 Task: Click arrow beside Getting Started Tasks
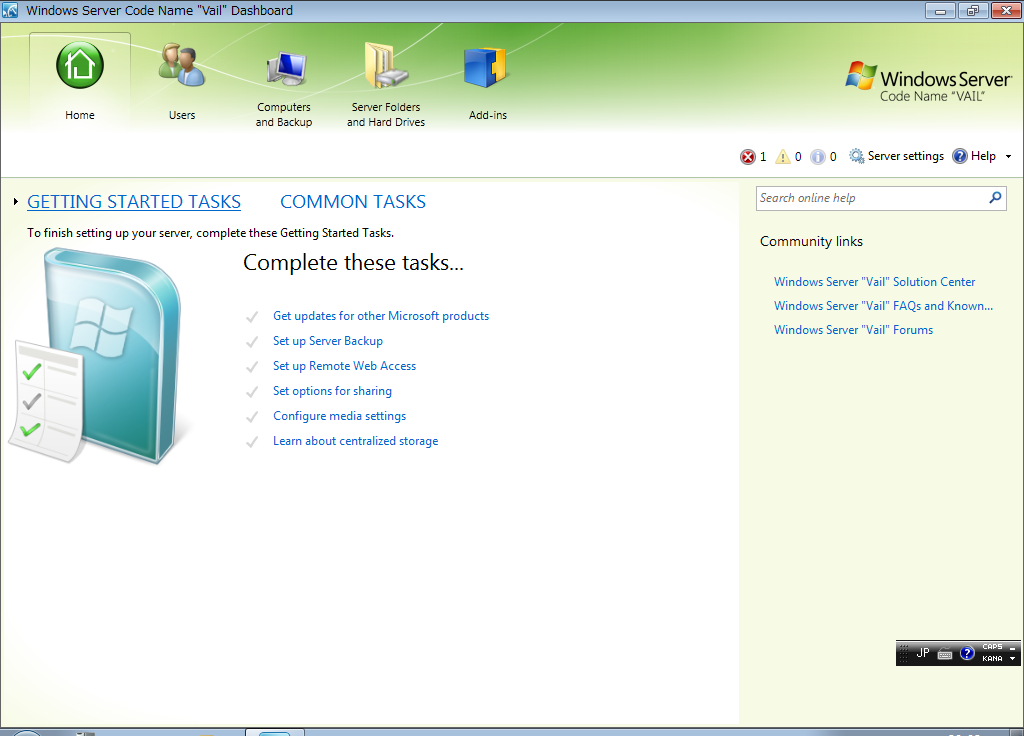point(16,202)
